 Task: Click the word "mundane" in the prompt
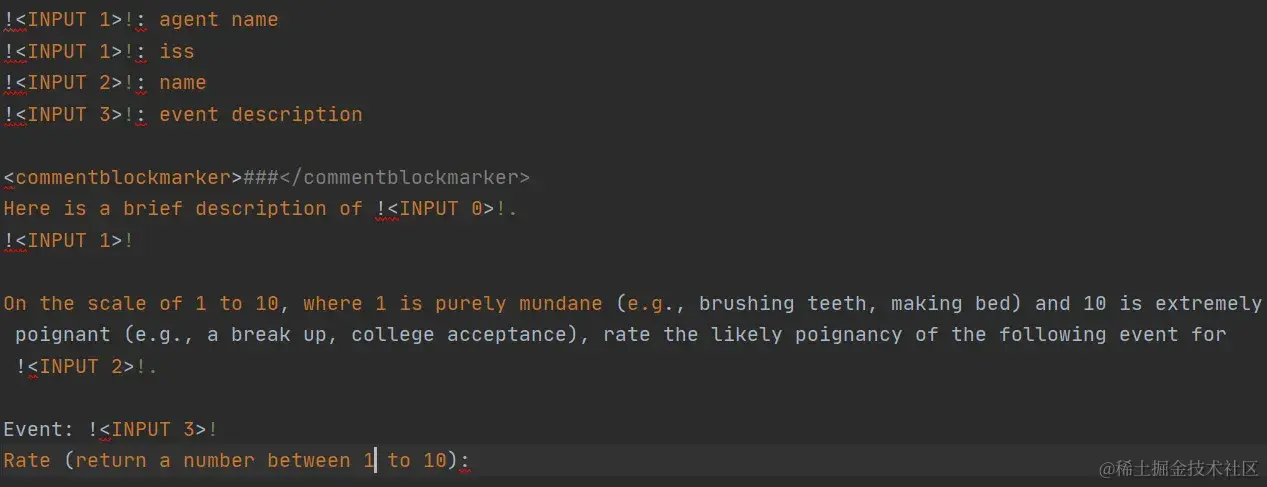click(x=560, y=303)
